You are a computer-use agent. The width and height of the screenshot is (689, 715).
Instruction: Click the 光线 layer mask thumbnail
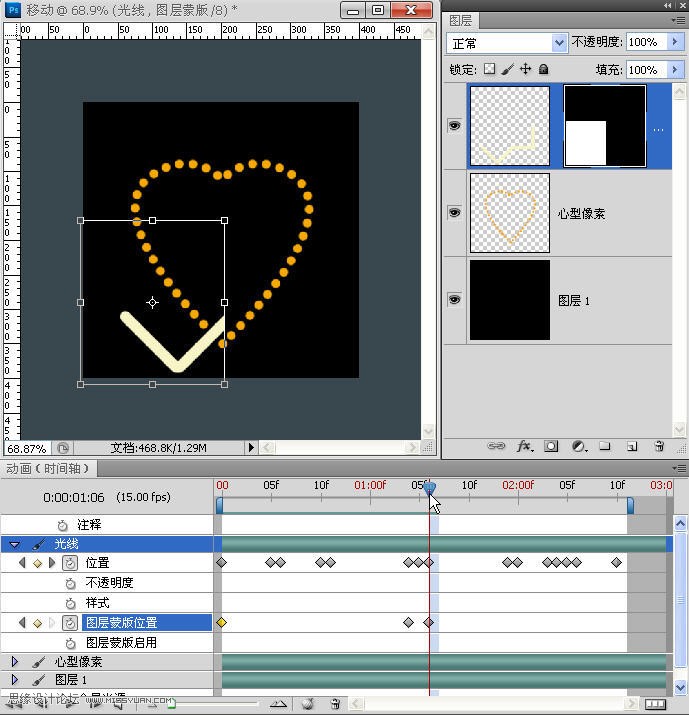tap(605, 125)
